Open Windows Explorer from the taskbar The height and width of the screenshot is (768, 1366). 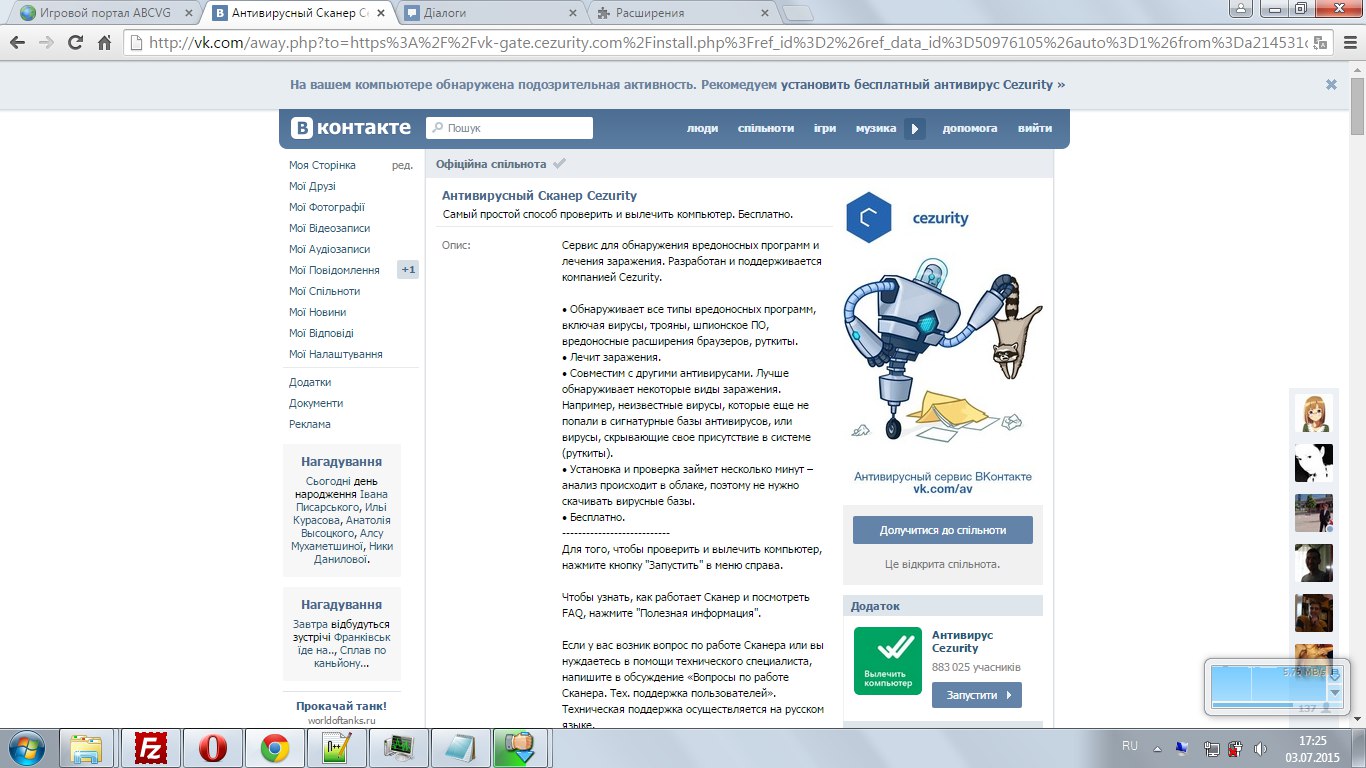pos(88,748)
